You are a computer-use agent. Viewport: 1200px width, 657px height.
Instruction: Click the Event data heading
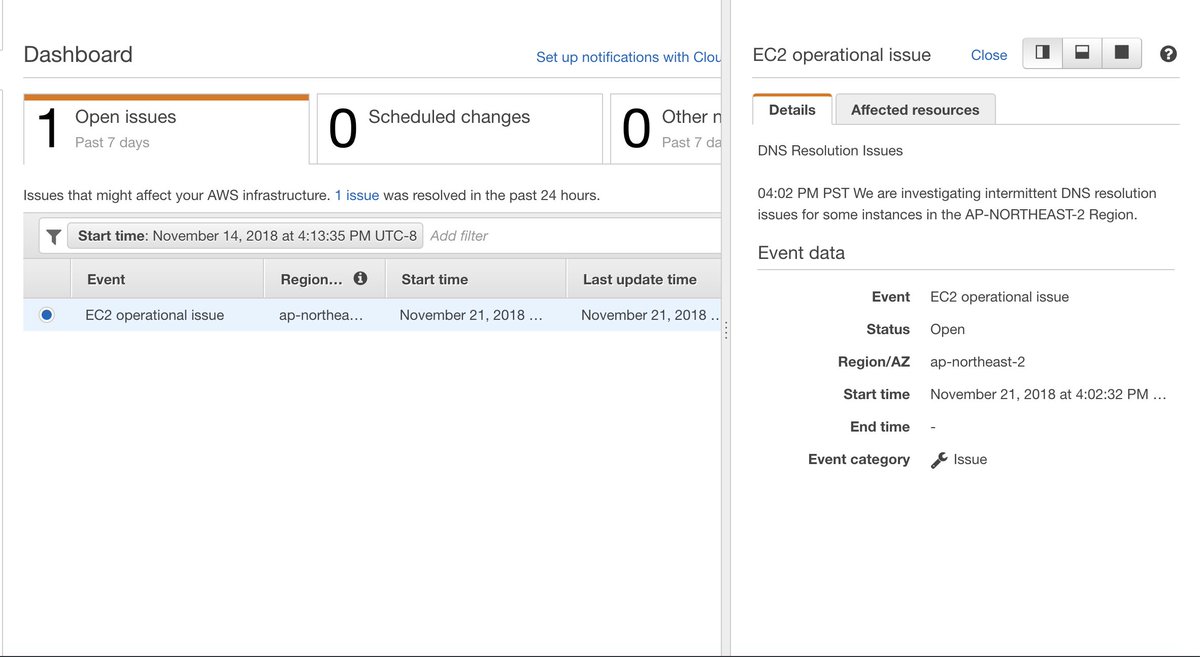pos(801,253)
